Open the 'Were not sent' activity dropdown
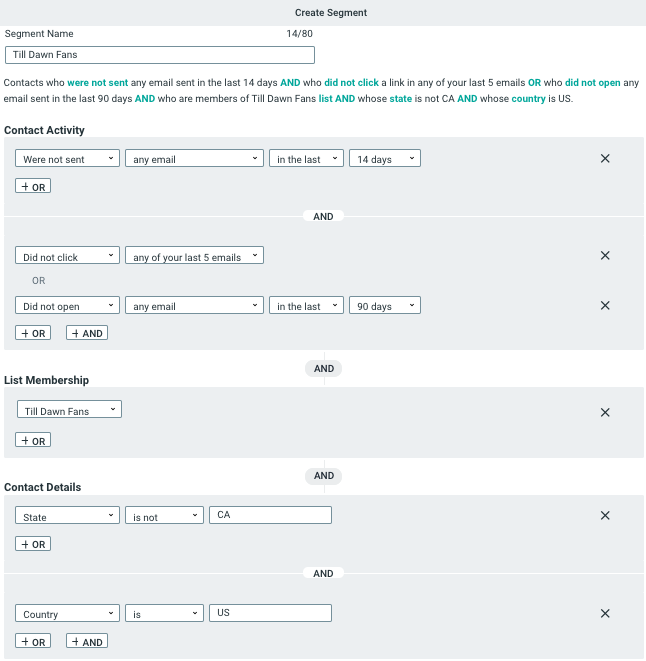The height and width of the screenshot is (661, 646). point(68,159)
